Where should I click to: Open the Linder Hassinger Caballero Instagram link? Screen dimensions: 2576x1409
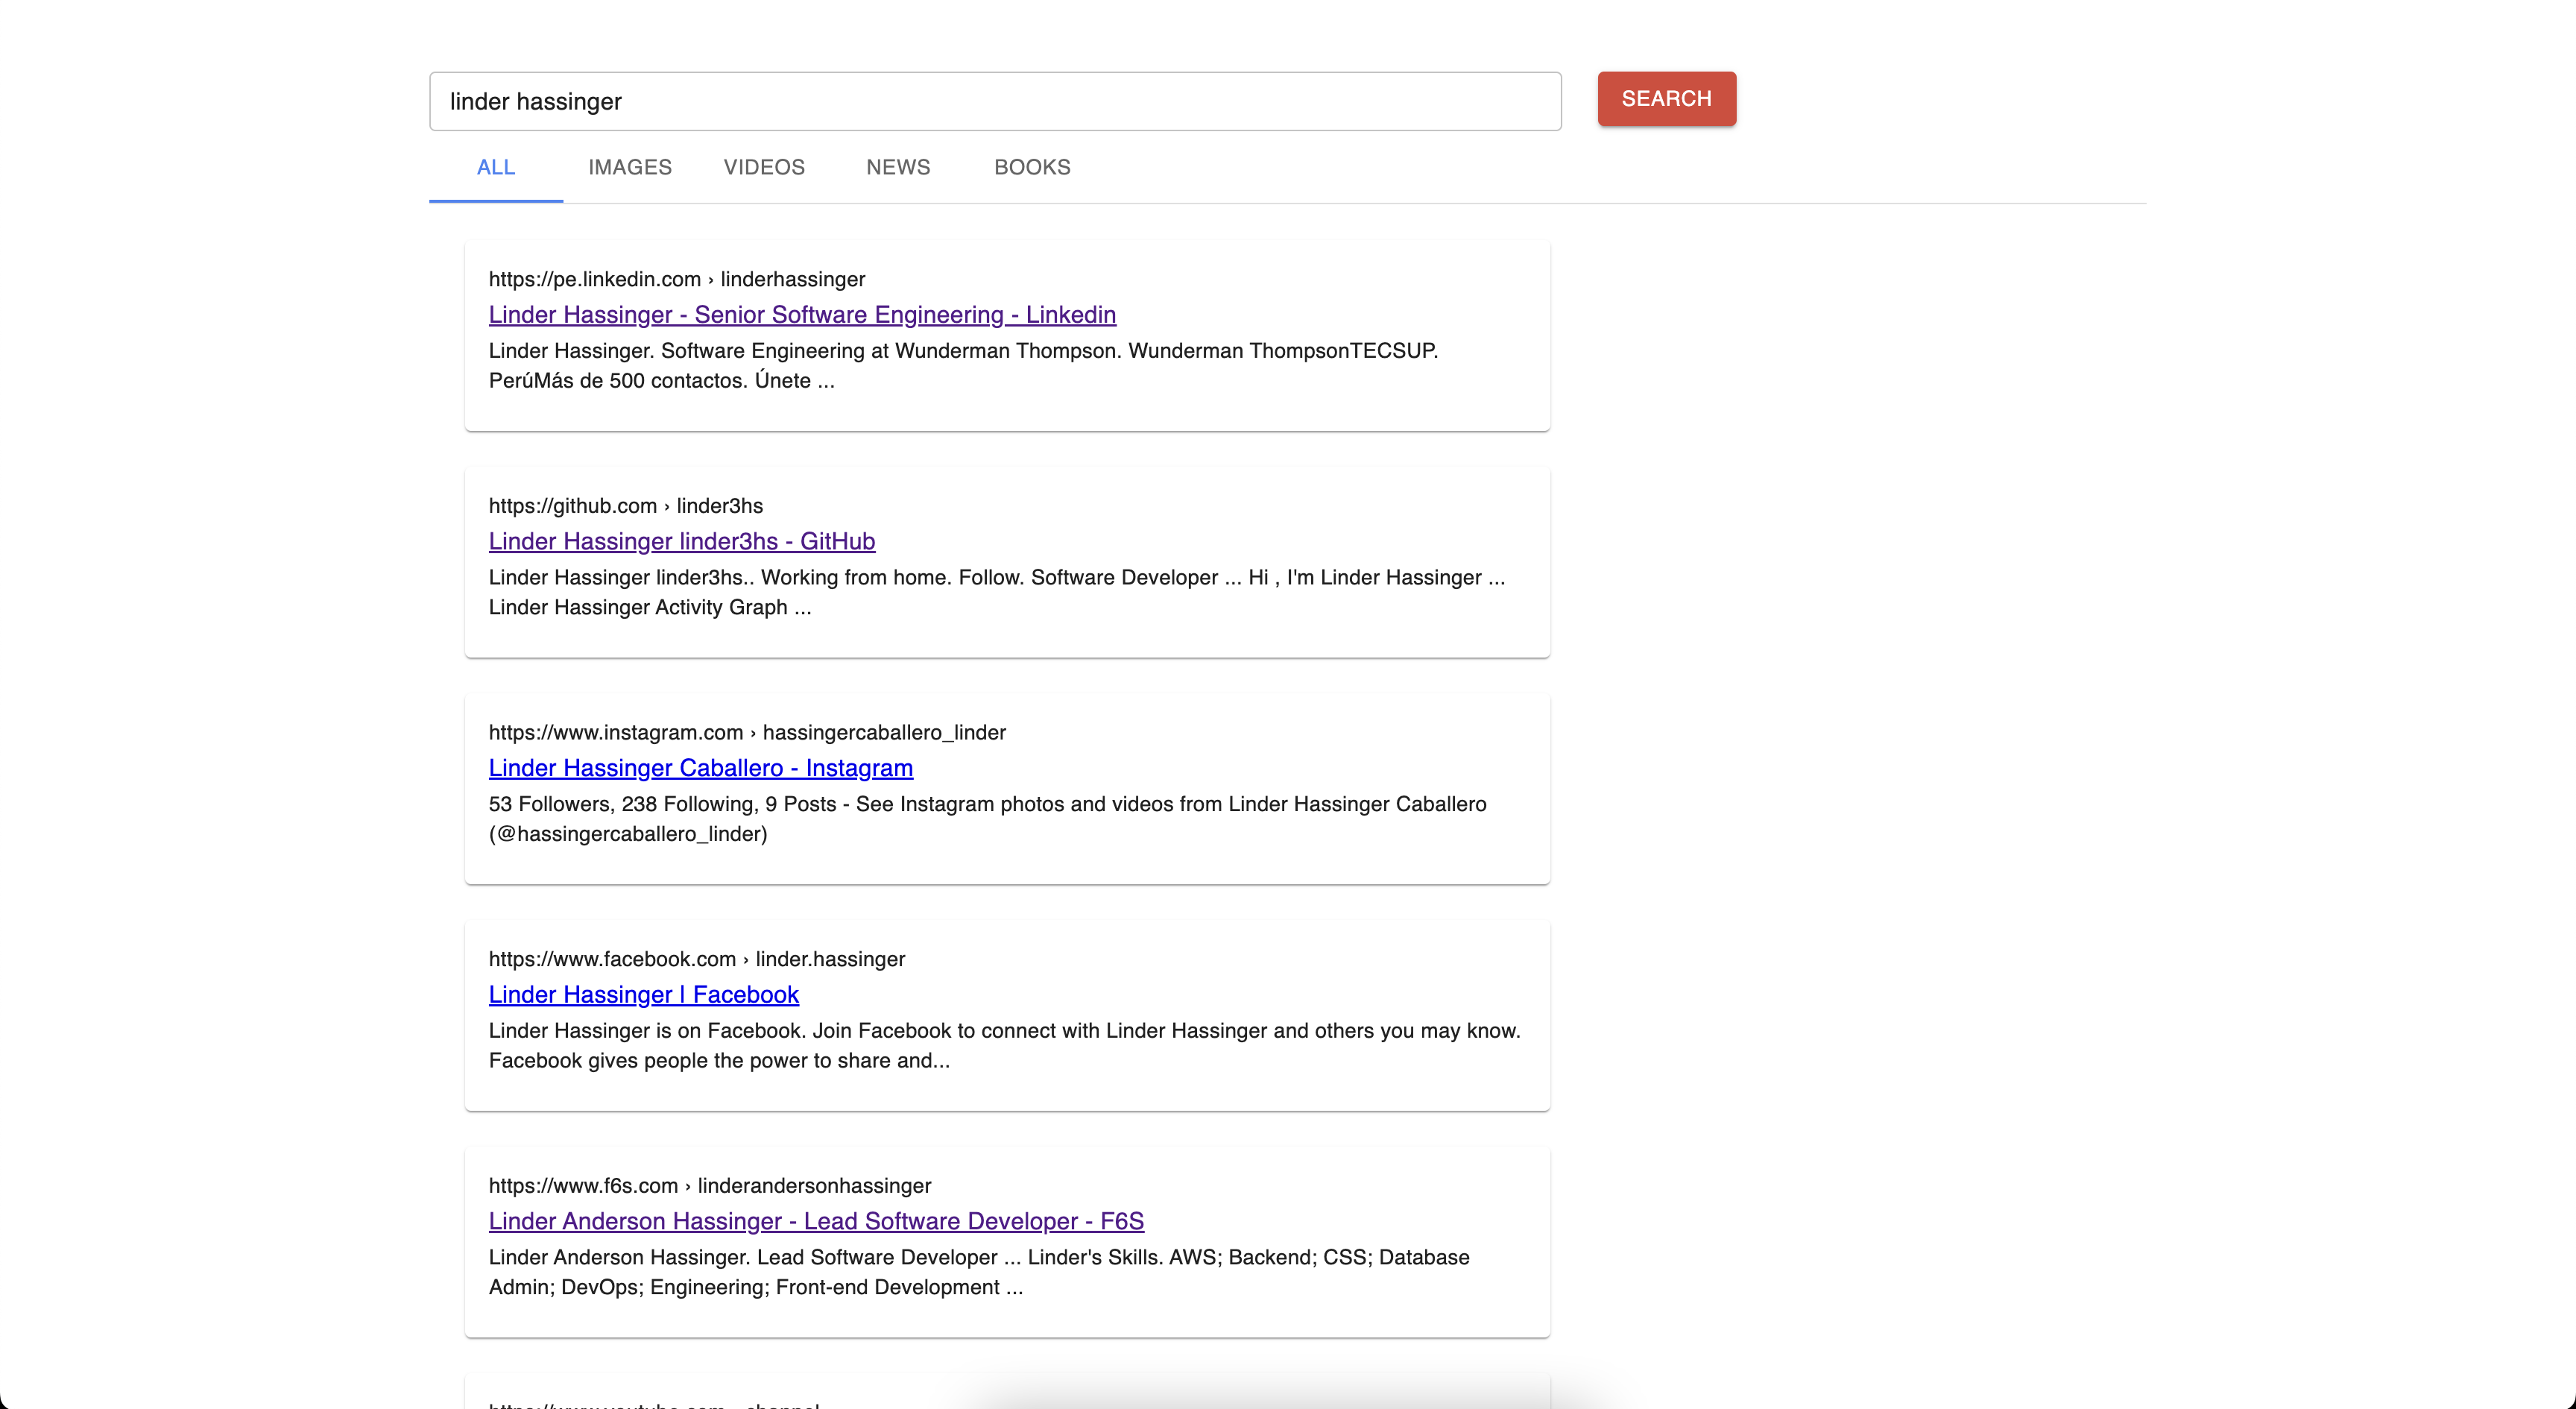[700, 767]
